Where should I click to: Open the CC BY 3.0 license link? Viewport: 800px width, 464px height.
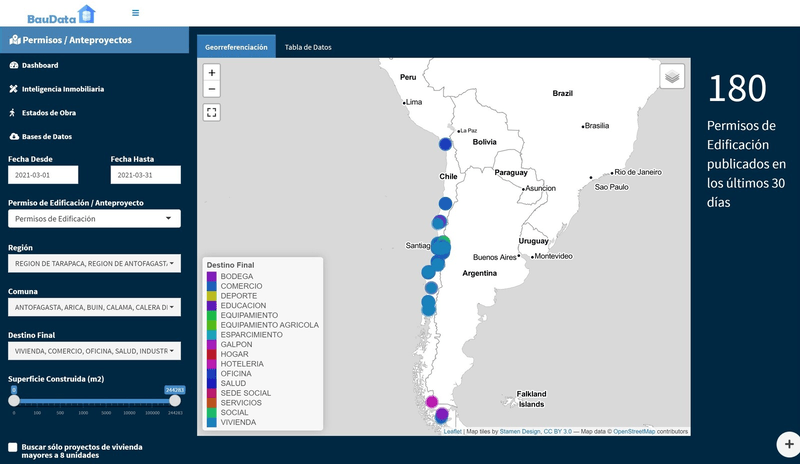558,431
